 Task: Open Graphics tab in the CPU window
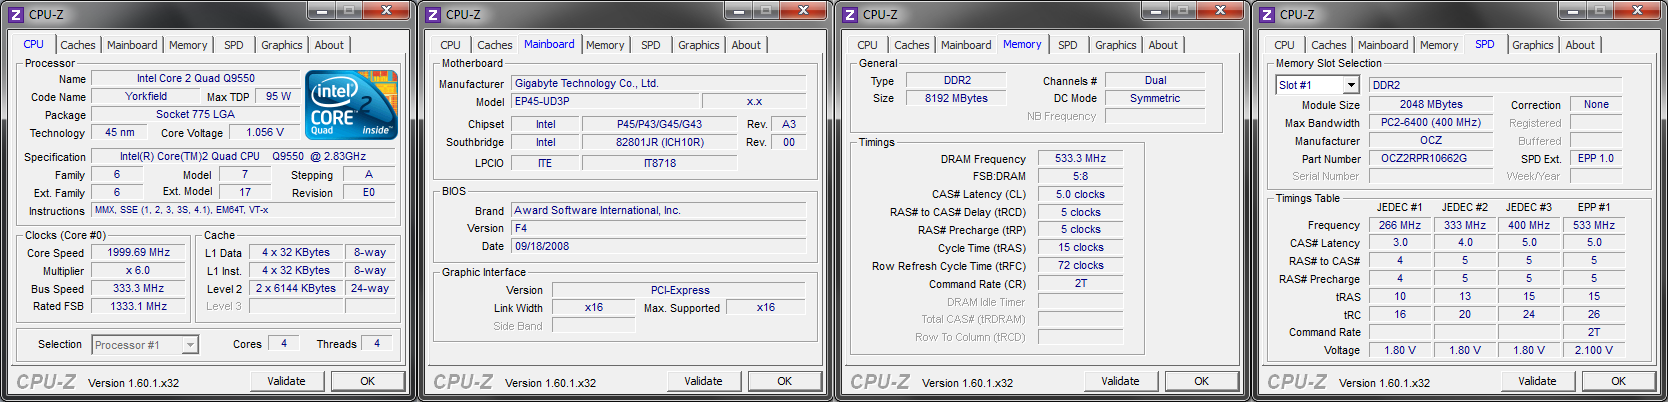(282, 45)
